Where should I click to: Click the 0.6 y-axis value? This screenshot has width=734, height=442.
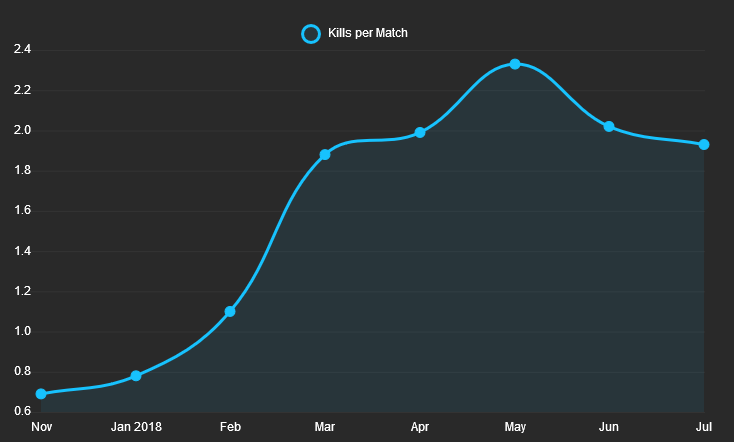[22, 411]
